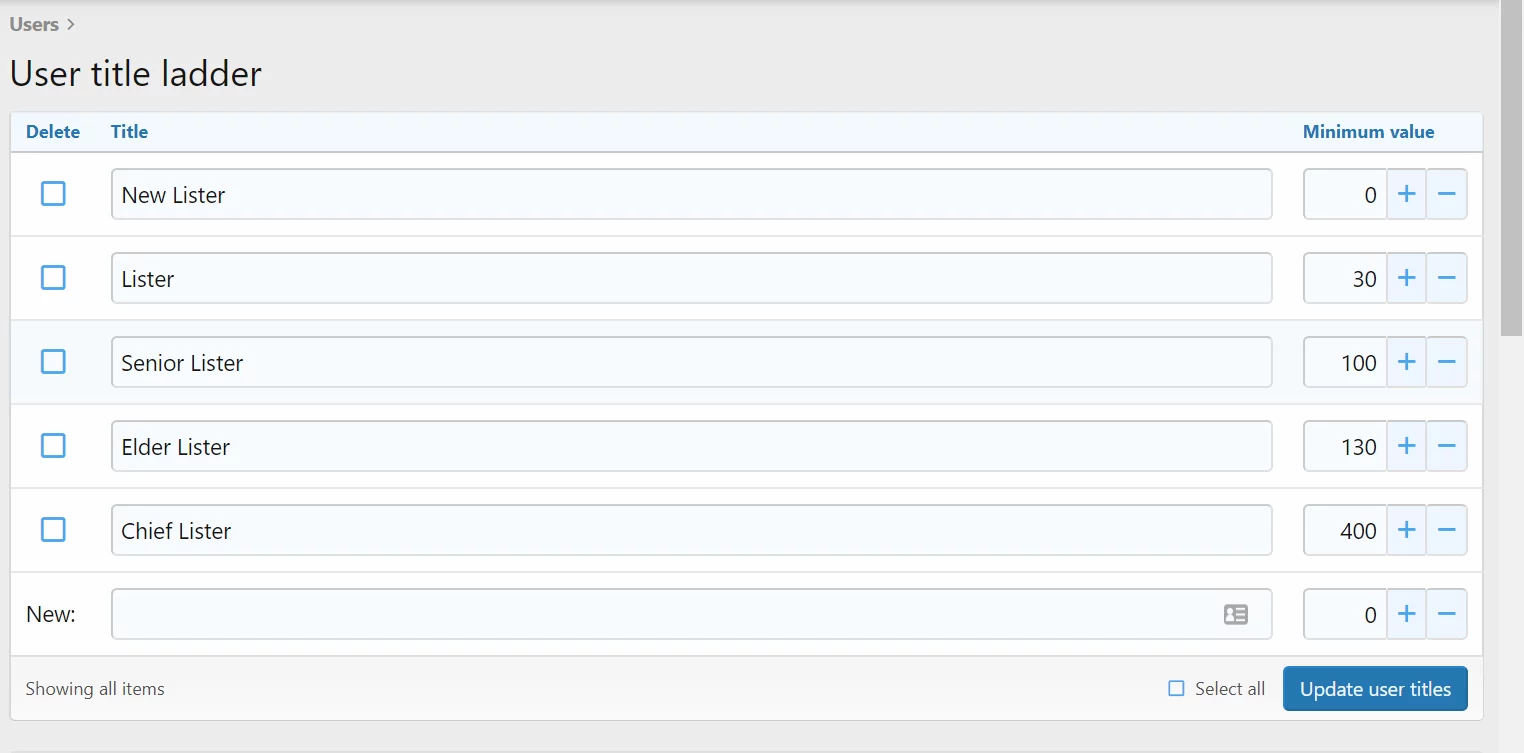Click the New title input field
The width and height of the screenshot is (1524, 753).
click(x=691, y=614)
